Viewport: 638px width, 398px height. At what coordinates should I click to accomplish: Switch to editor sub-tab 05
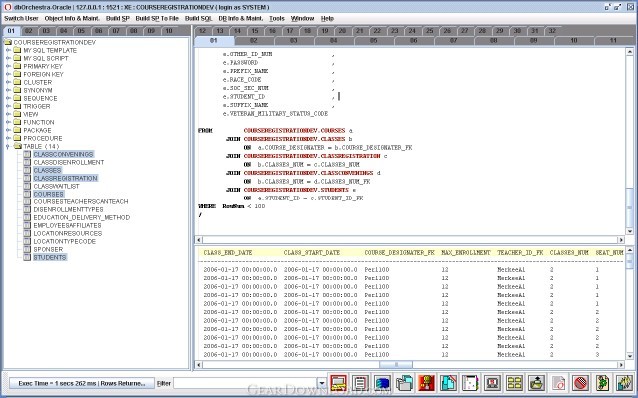[374, 40]
